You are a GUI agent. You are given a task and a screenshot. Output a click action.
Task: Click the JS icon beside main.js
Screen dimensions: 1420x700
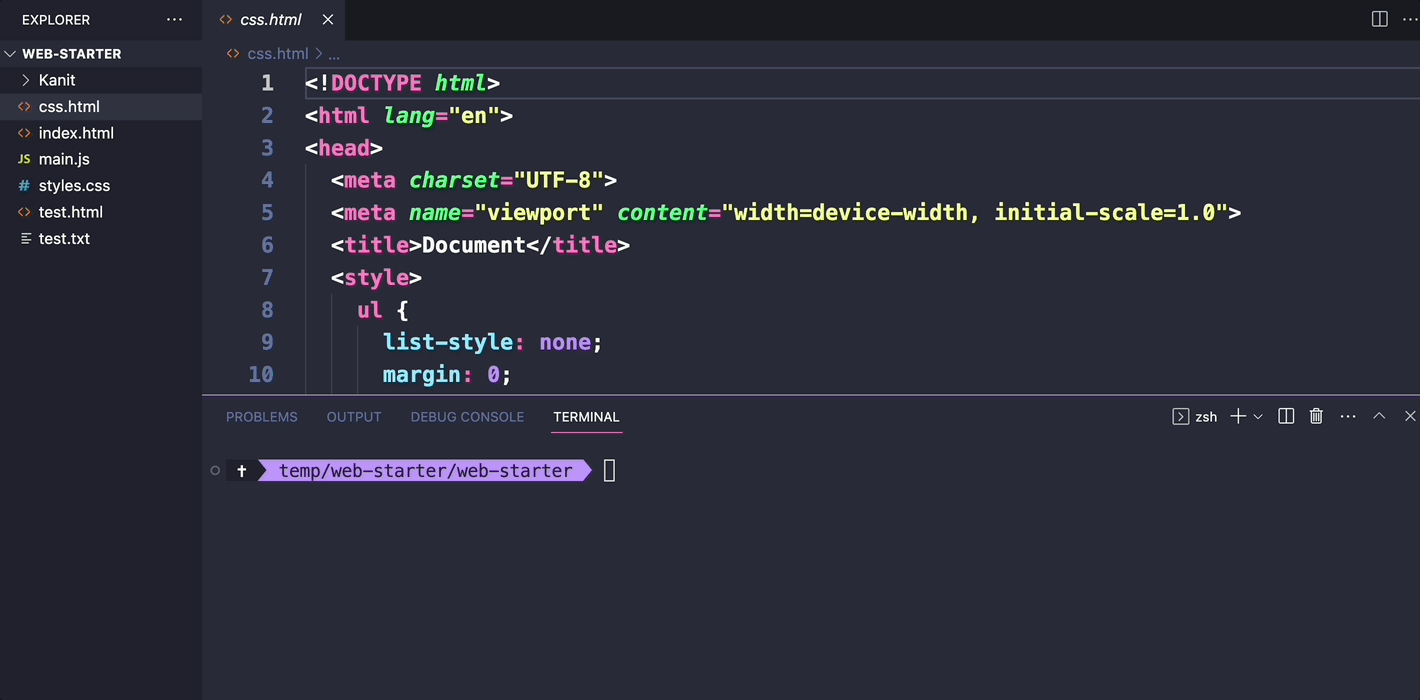pos(24,159)
